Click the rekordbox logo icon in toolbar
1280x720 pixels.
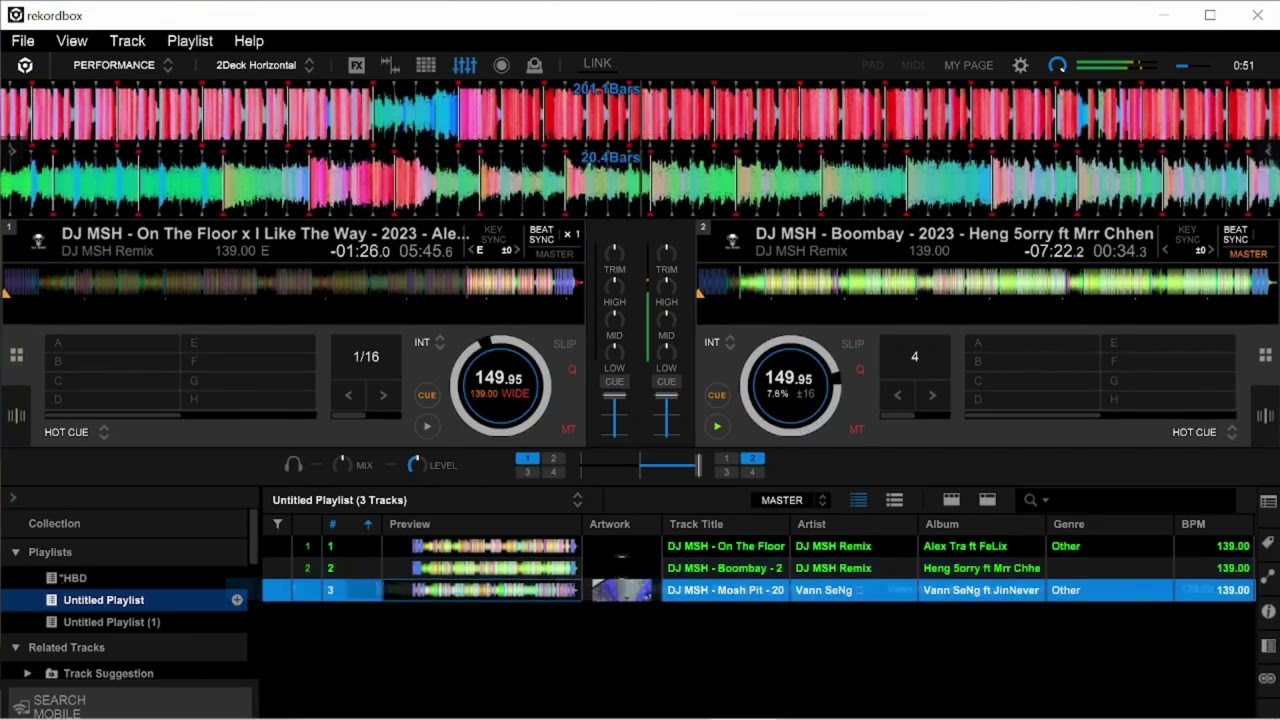(x=25, y=65)
